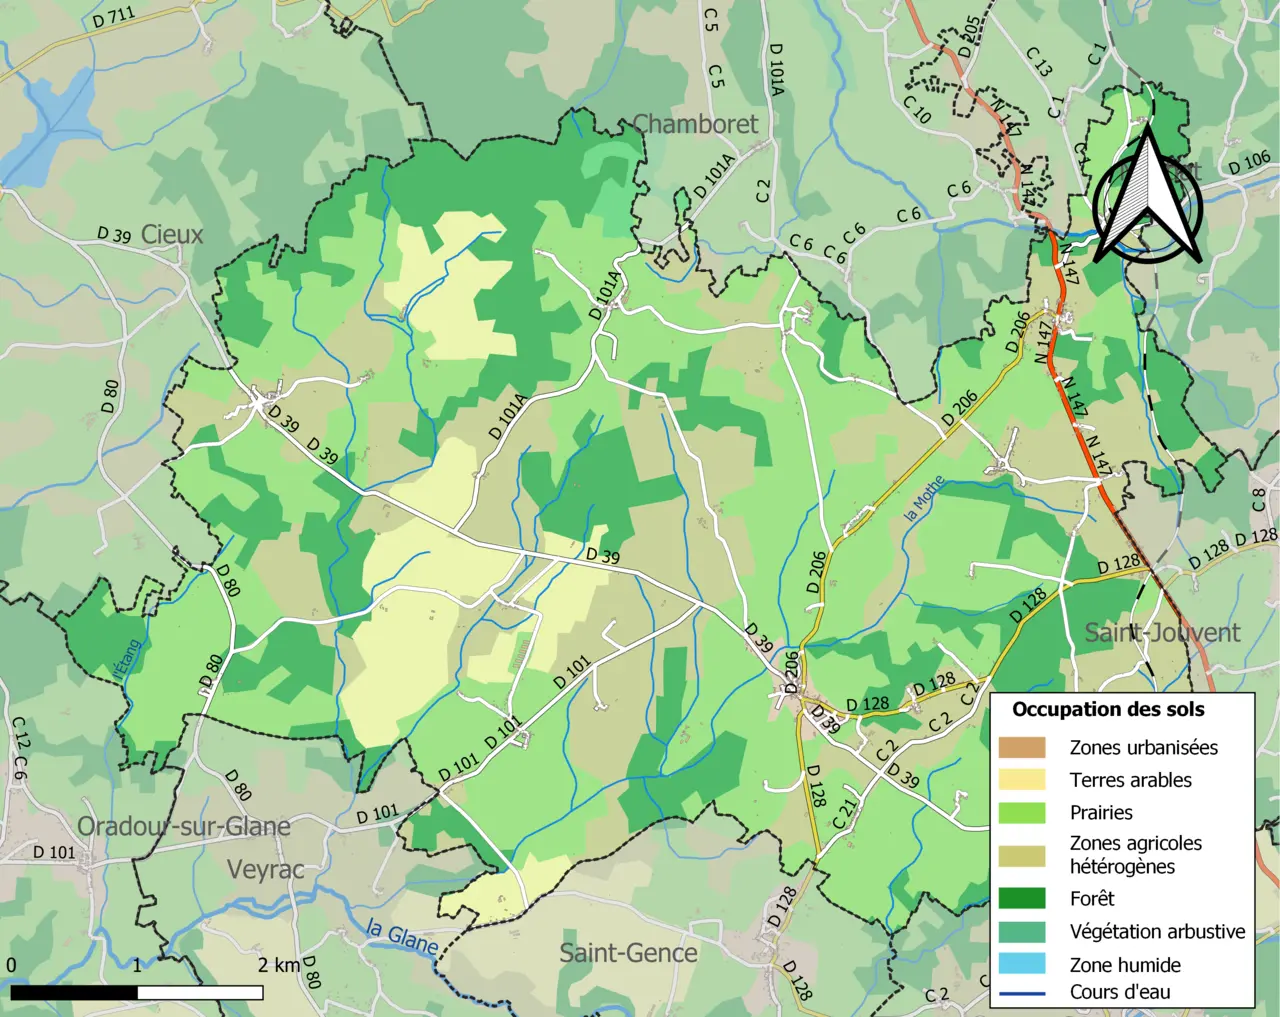Click the Saint-Gence town label
Viewport: 1280px width, 1017px height.
point(628,953)
